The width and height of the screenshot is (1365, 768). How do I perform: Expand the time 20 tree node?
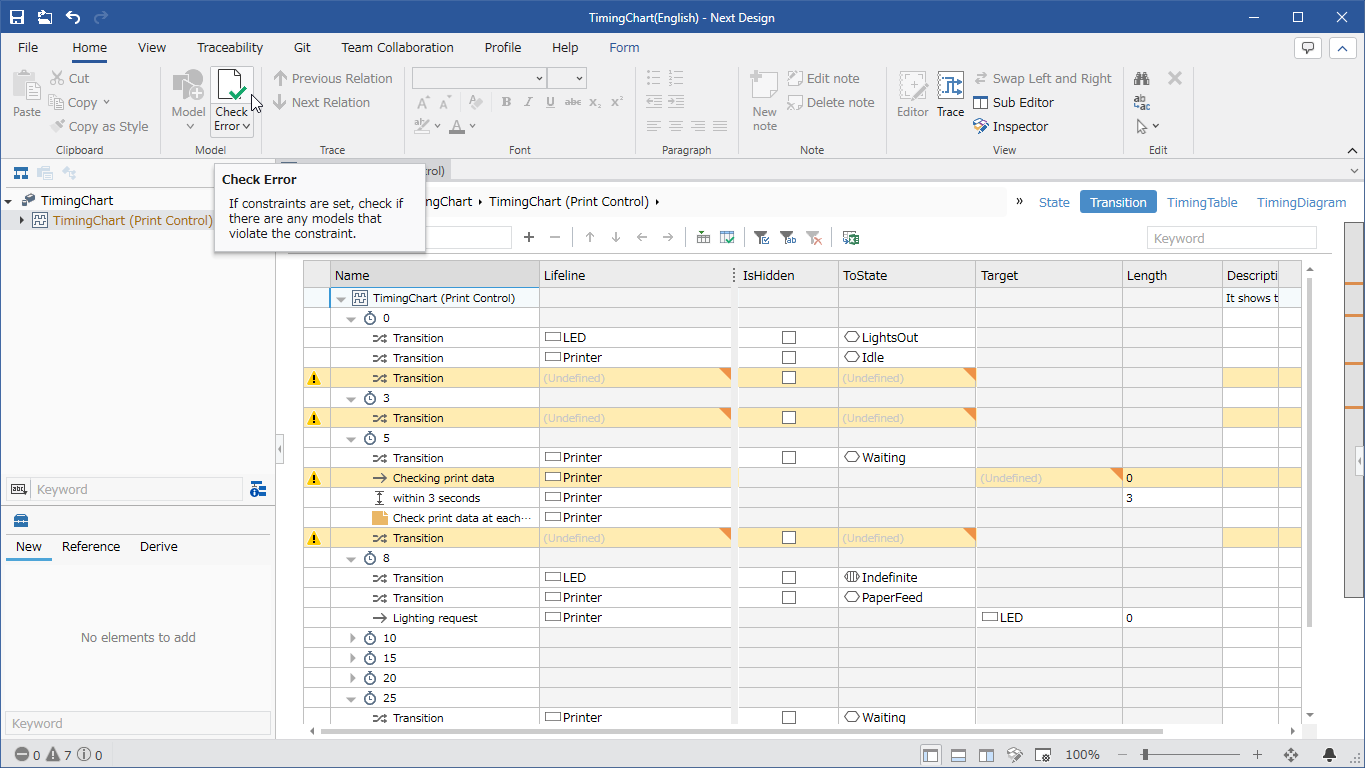(x=352, y=677)
